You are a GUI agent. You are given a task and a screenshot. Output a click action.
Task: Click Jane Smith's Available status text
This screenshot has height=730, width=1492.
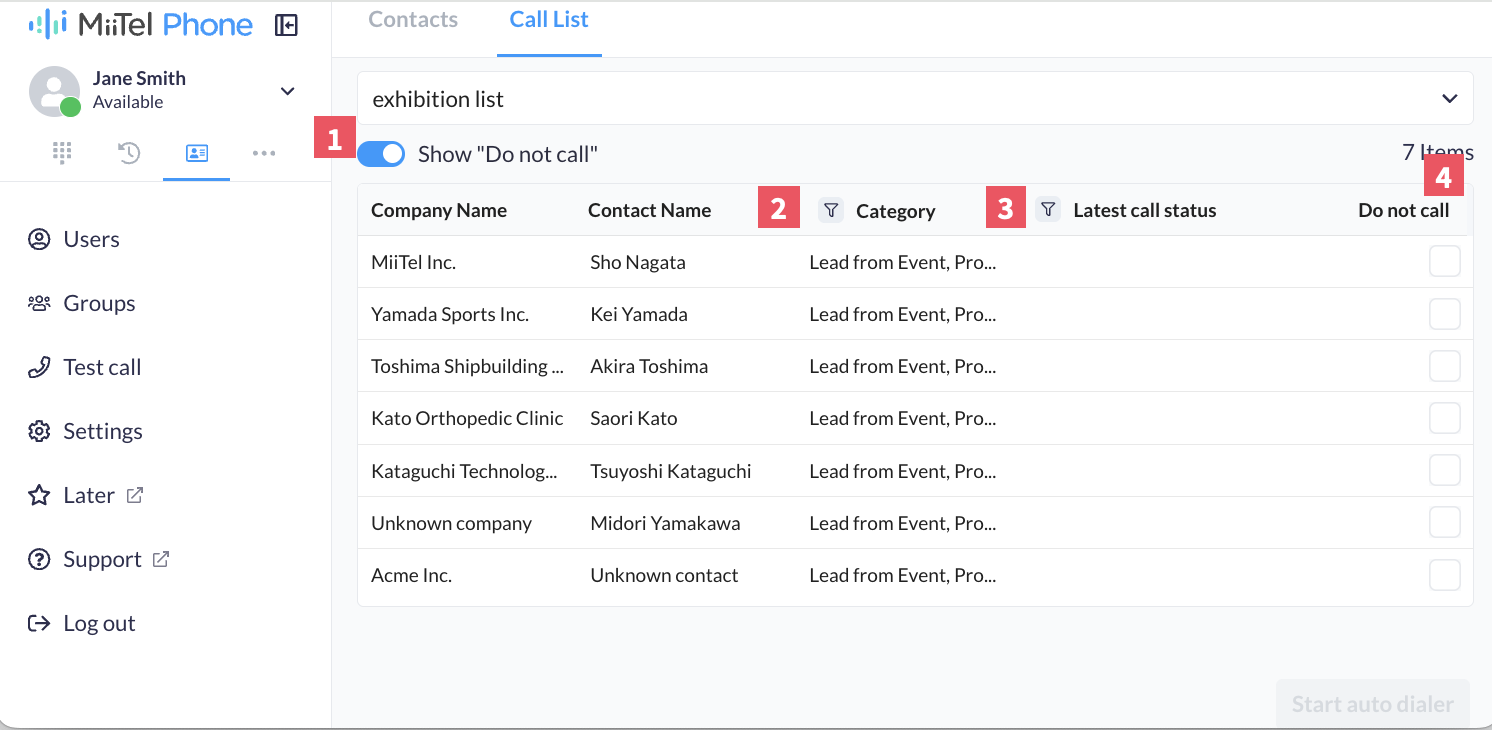point(128,102)
